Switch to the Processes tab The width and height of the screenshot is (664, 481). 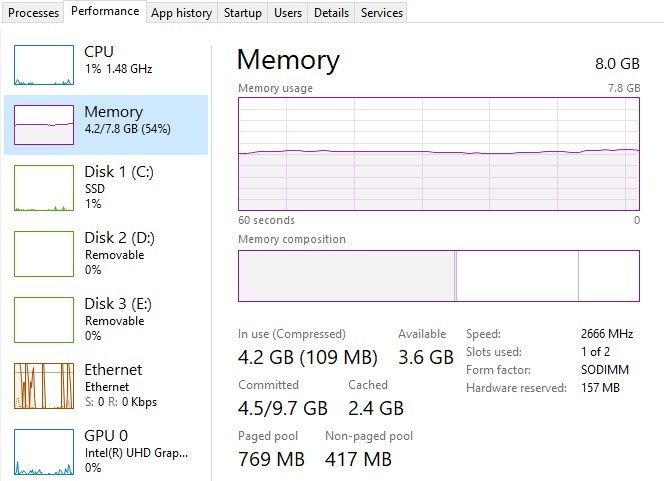(x=33, y=13)
